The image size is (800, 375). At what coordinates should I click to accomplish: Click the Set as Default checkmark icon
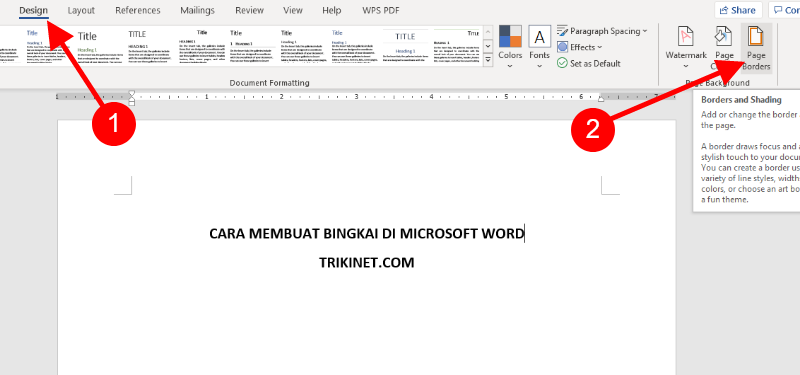[562, 63]
